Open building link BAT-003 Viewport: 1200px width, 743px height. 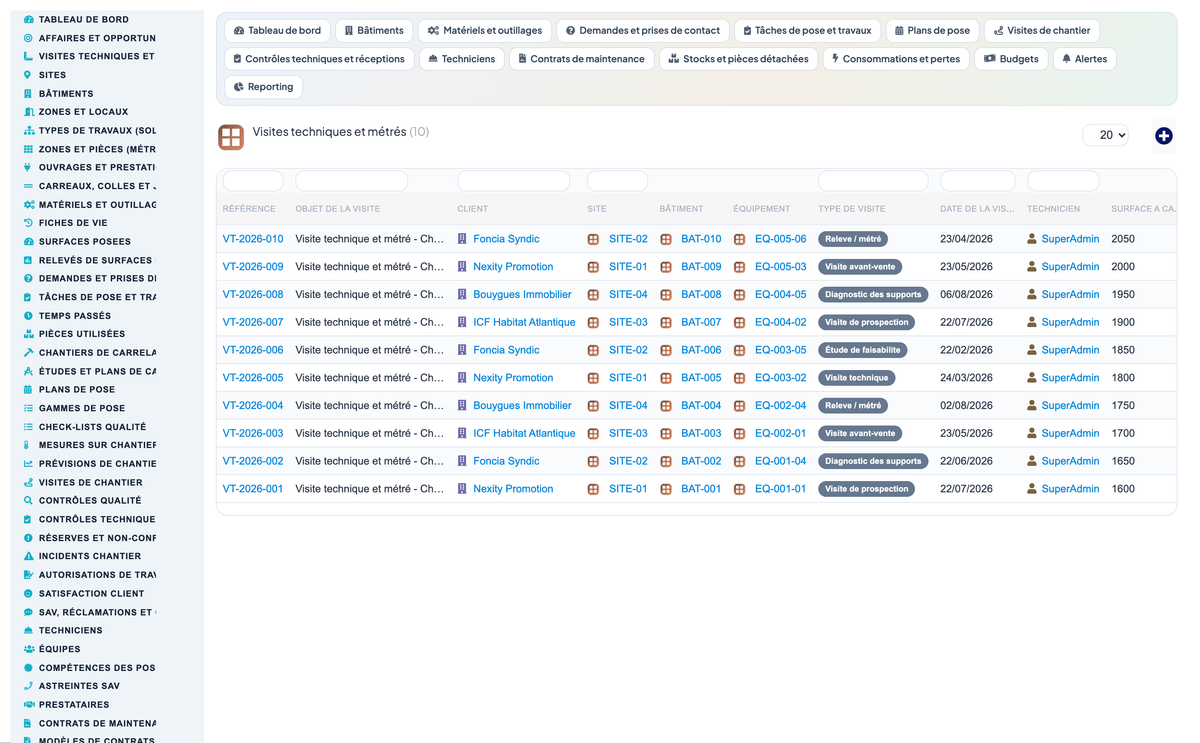click(x=701, y=433)
